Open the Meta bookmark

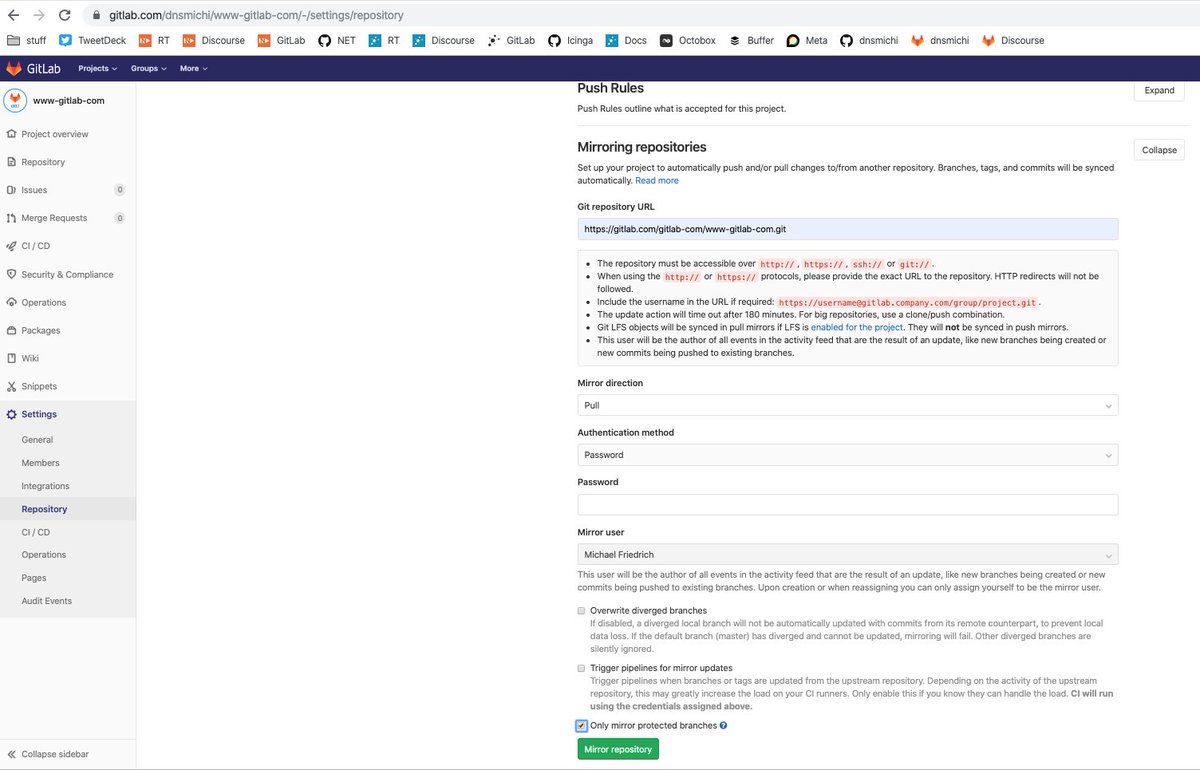pyautogui.click(x=807, y=41)
